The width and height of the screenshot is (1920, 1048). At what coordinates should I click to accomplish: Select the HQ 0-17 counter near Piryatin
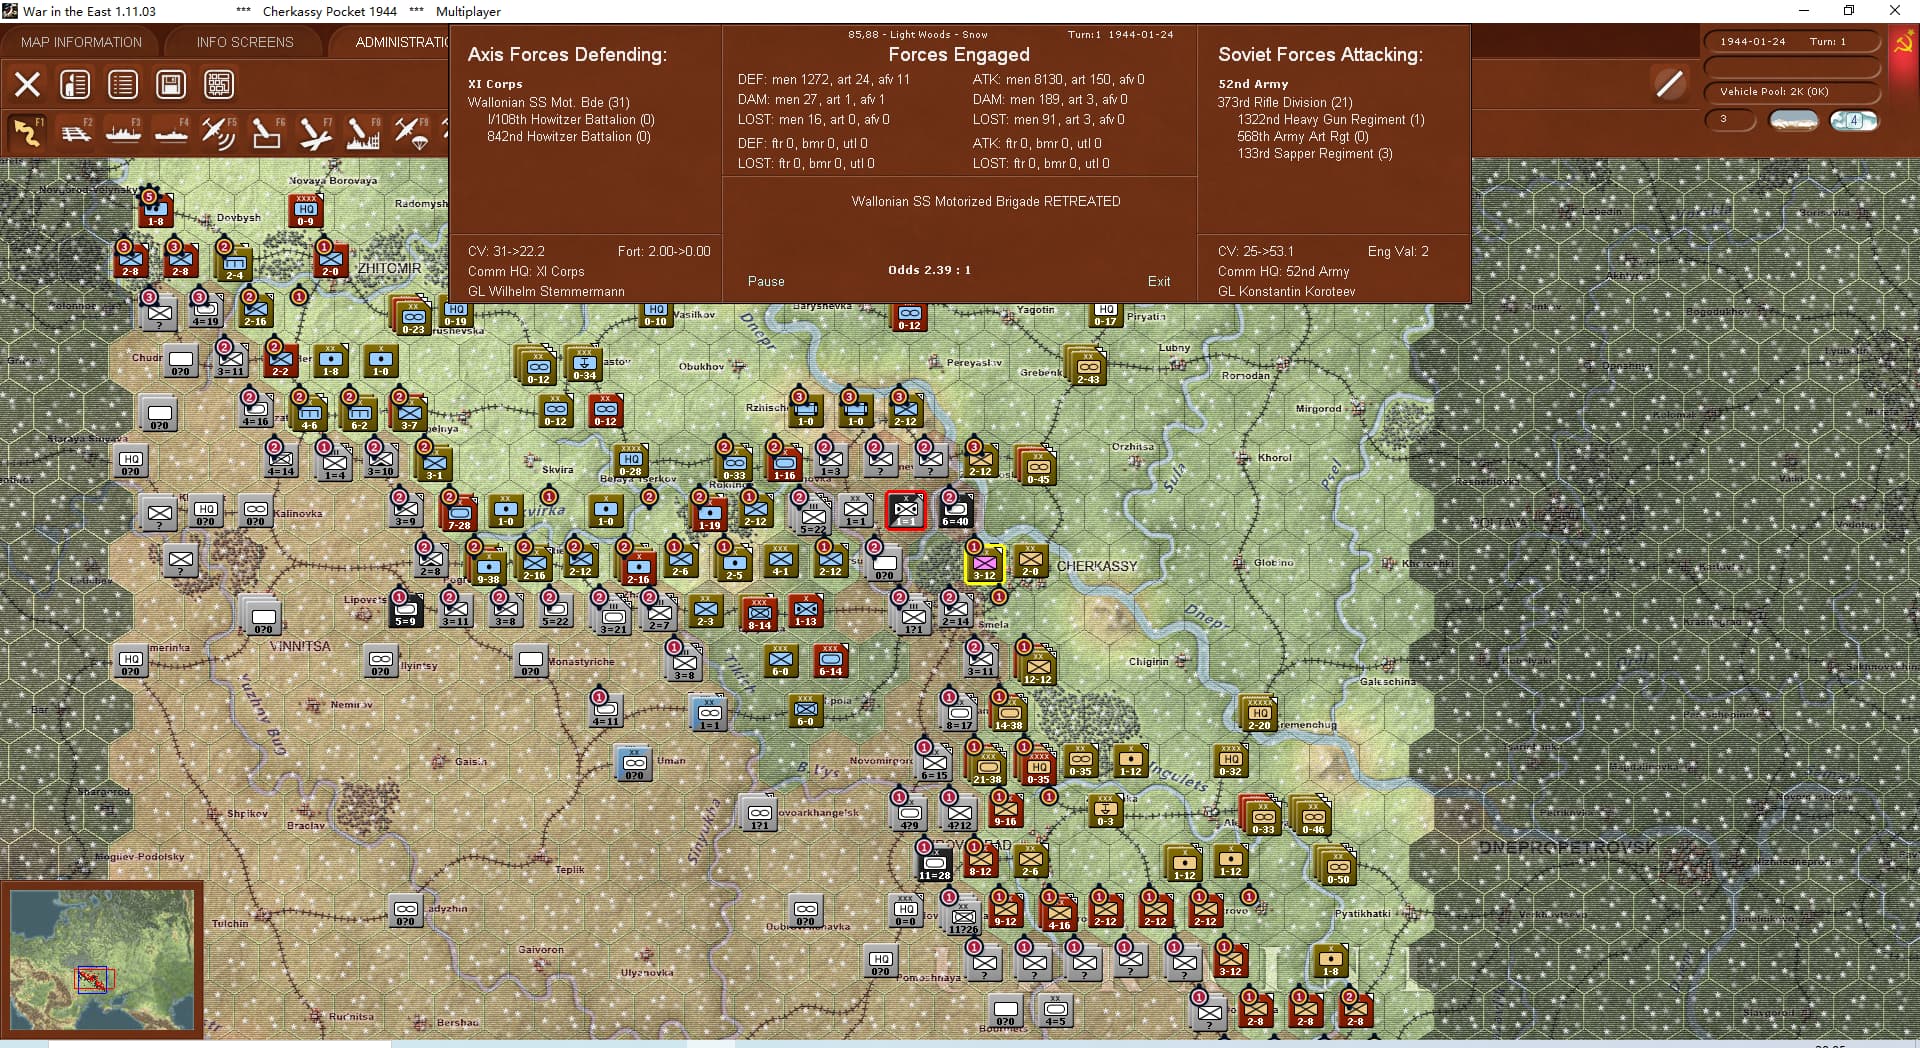click(x=1105, y=314)
